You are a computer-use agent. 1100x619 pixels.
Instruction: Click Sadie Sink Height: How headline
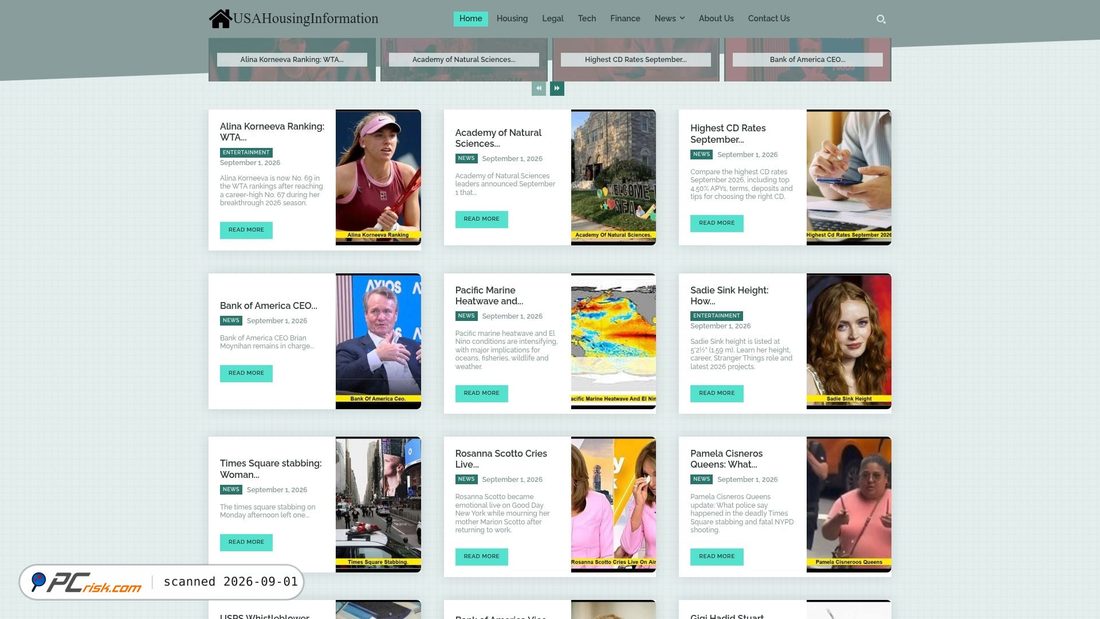tap(730, 295)
